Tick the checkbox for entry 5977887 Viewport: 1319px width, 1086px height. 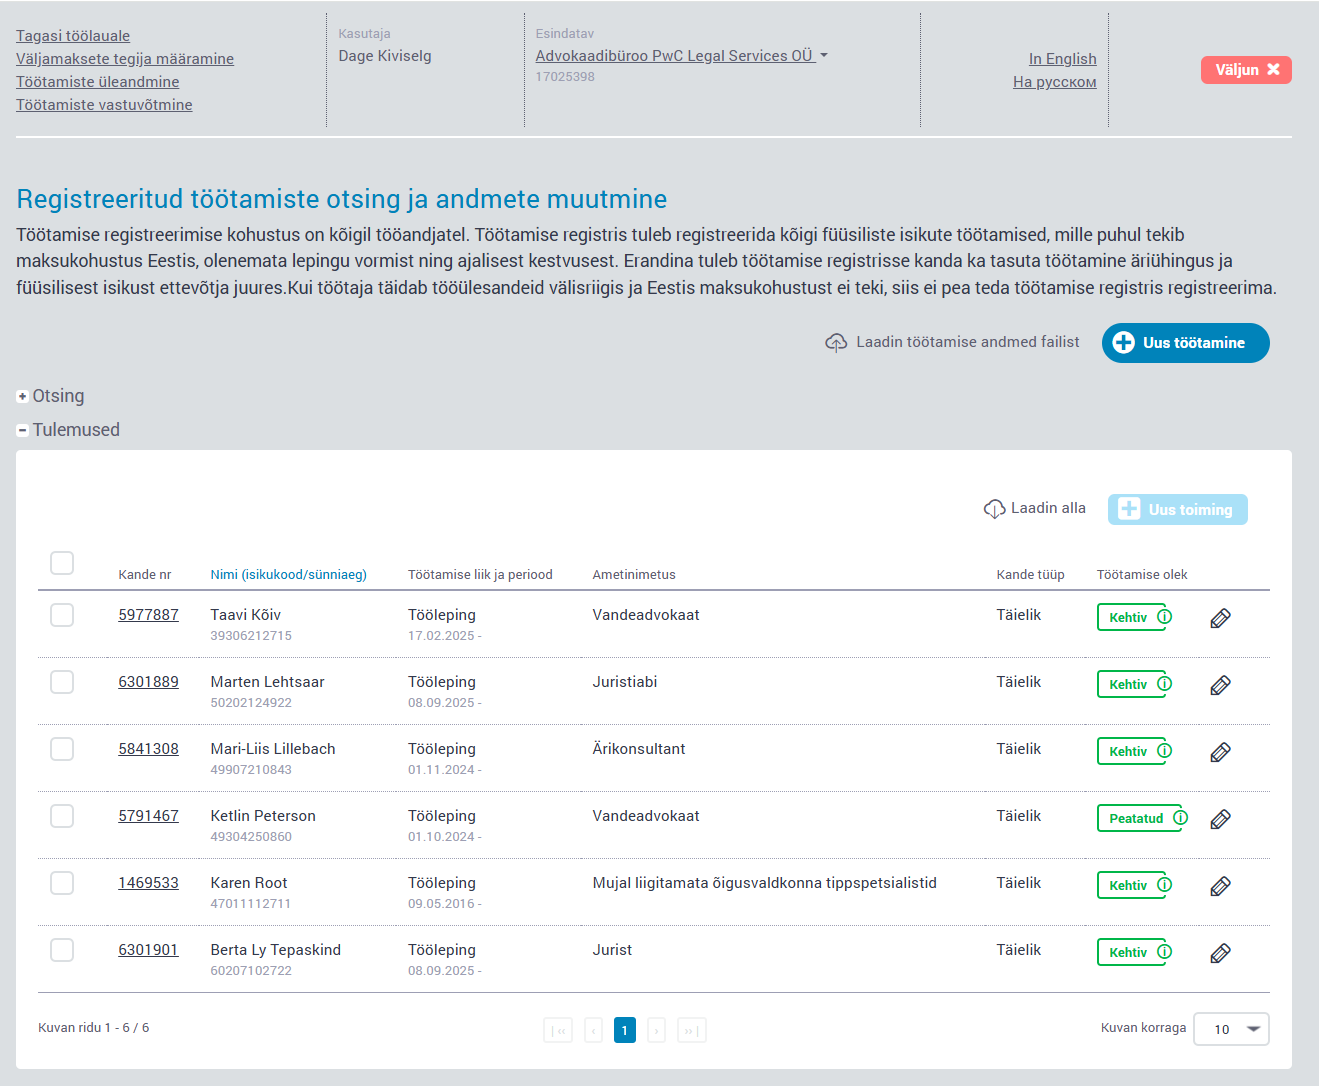(x=62, y=615)
